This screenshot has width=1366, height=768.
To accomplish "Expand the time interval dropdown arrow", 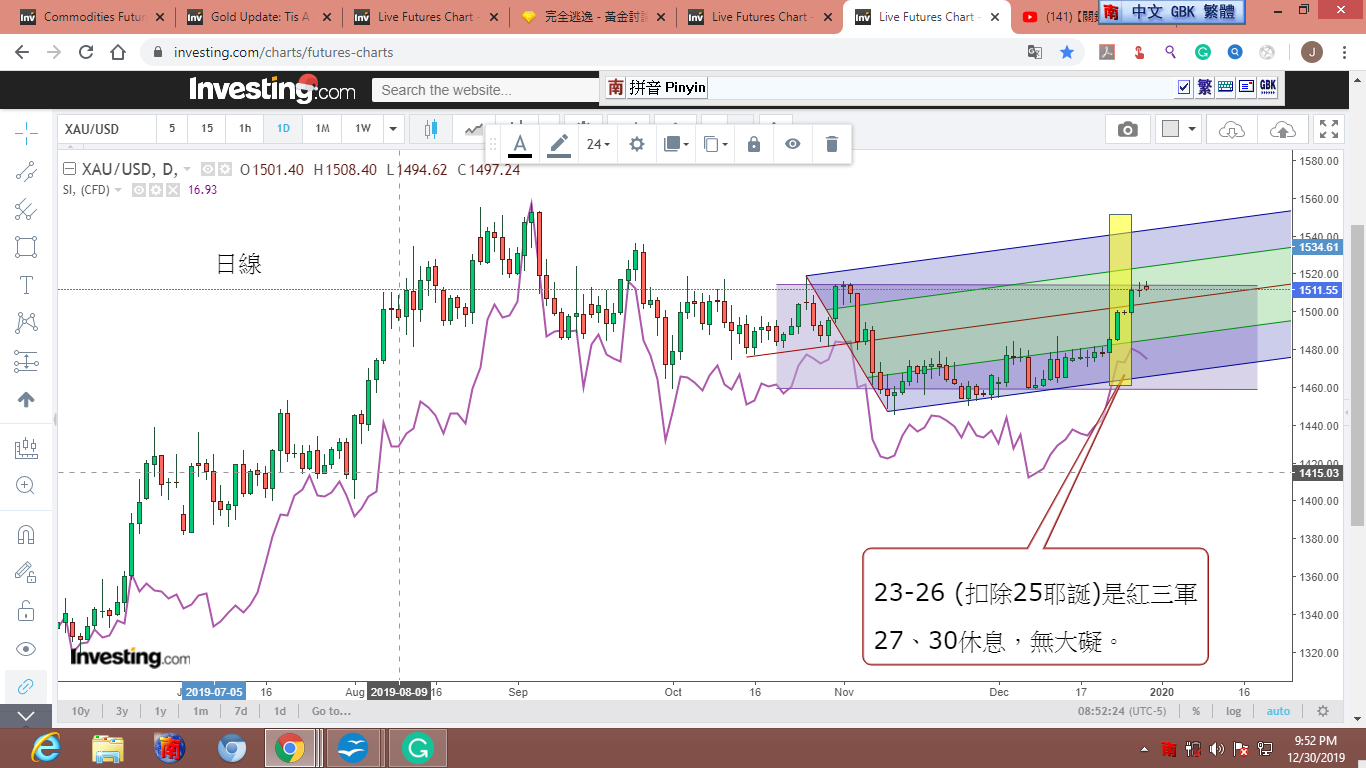I will click(394, 129).
